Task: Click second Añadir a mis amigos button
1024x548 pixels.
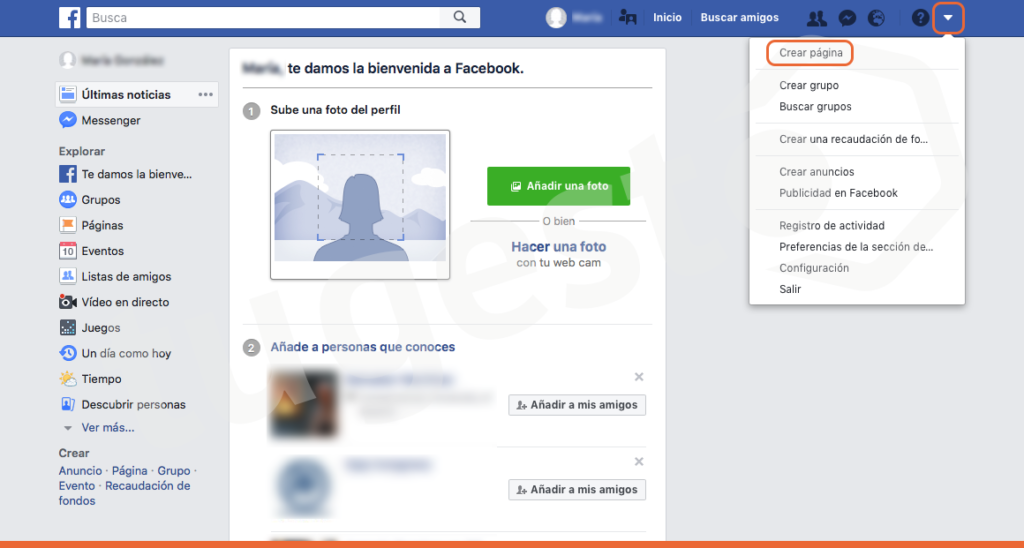Action: coord(577,489)
